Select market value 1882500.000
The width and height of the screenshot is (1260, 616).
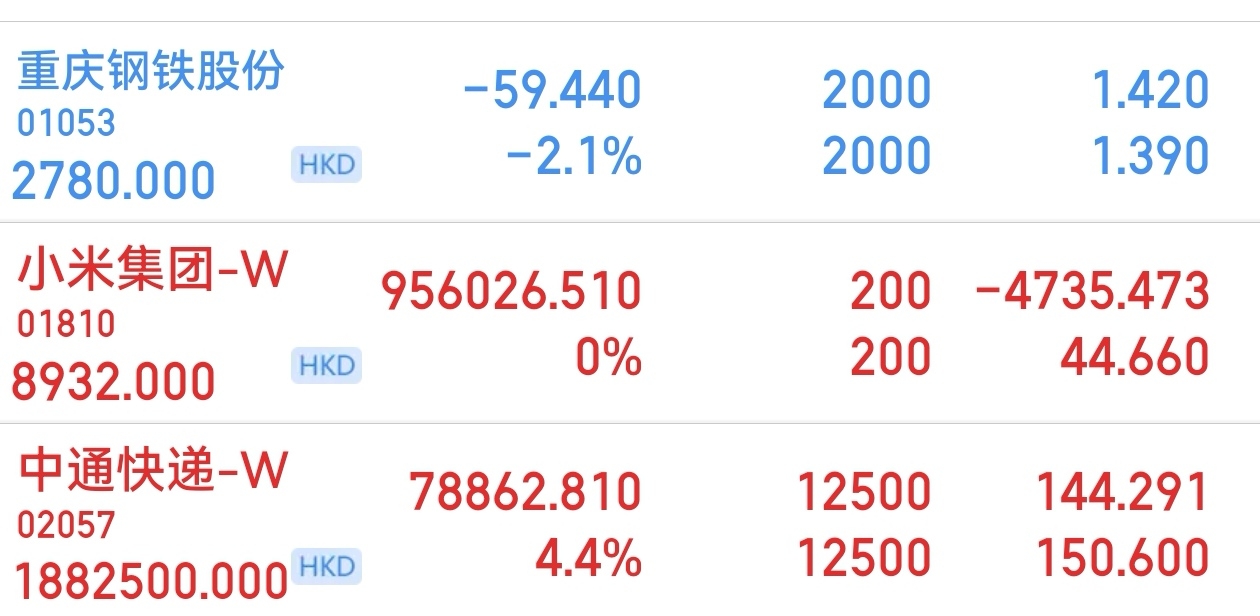click(x=150, y=582)
